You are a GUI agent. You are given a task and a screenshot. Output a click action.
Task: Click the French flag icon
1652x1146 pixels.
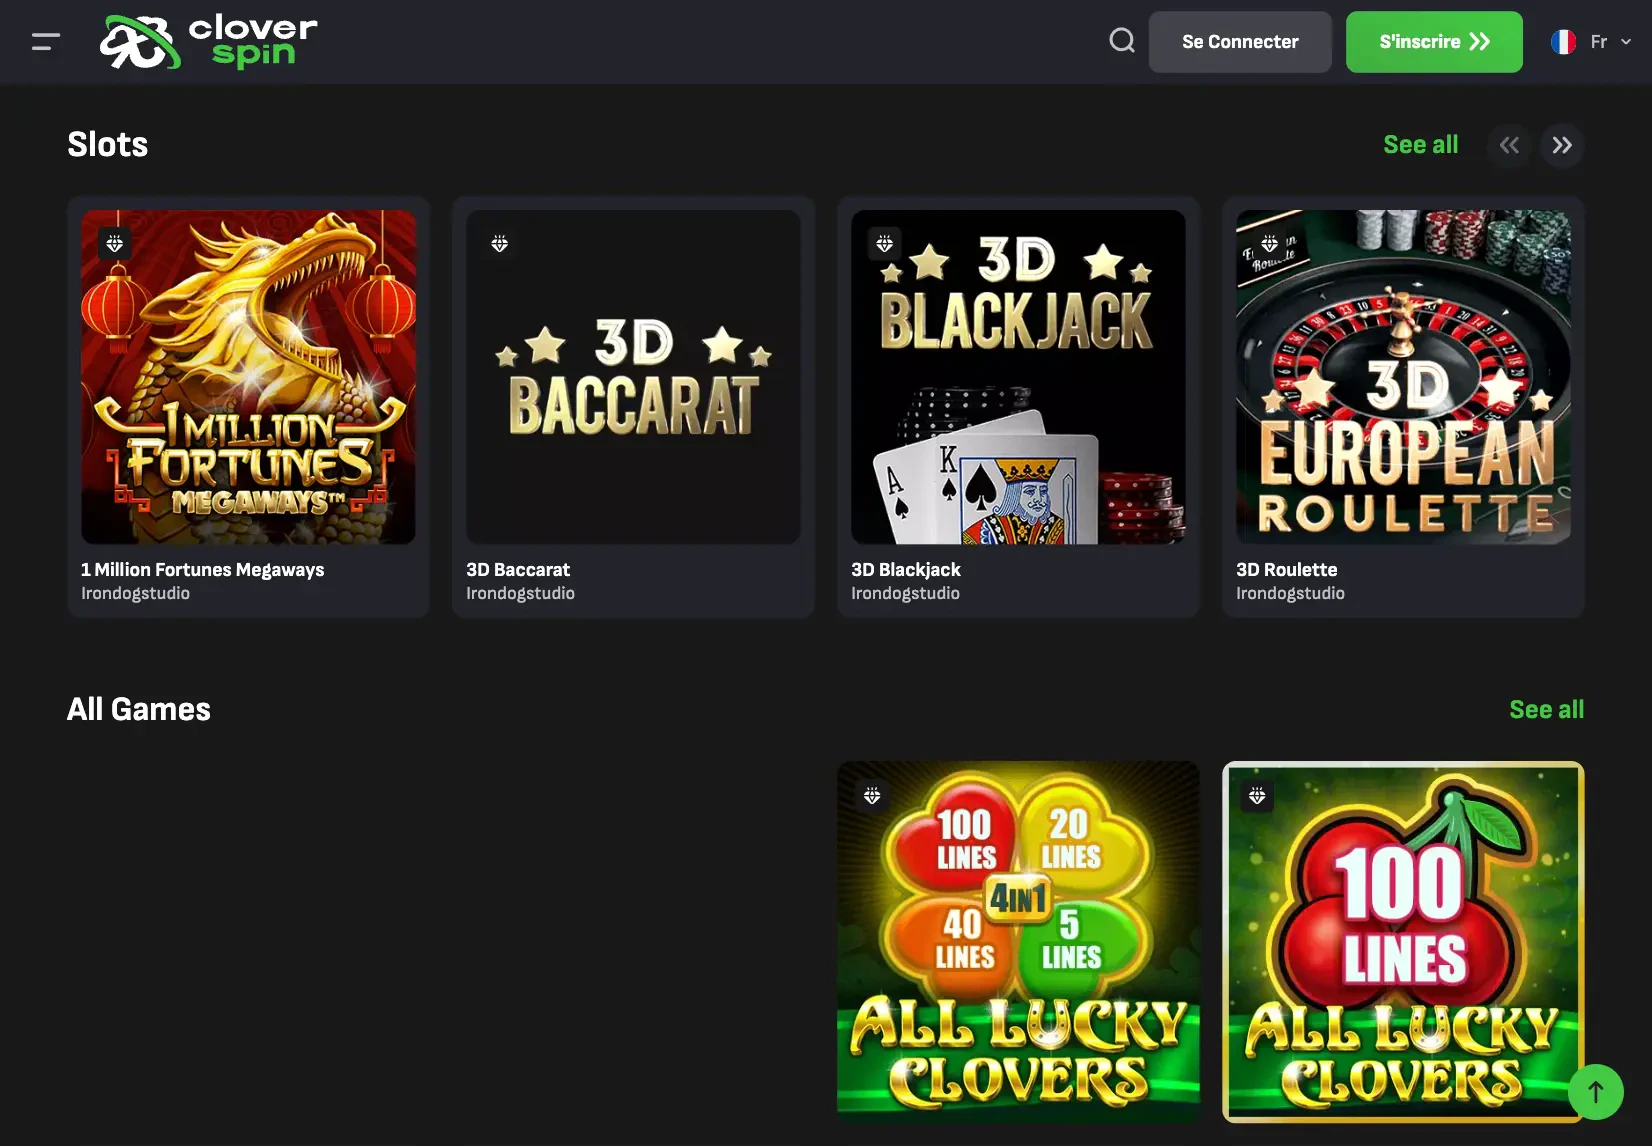coord(1563,42)
